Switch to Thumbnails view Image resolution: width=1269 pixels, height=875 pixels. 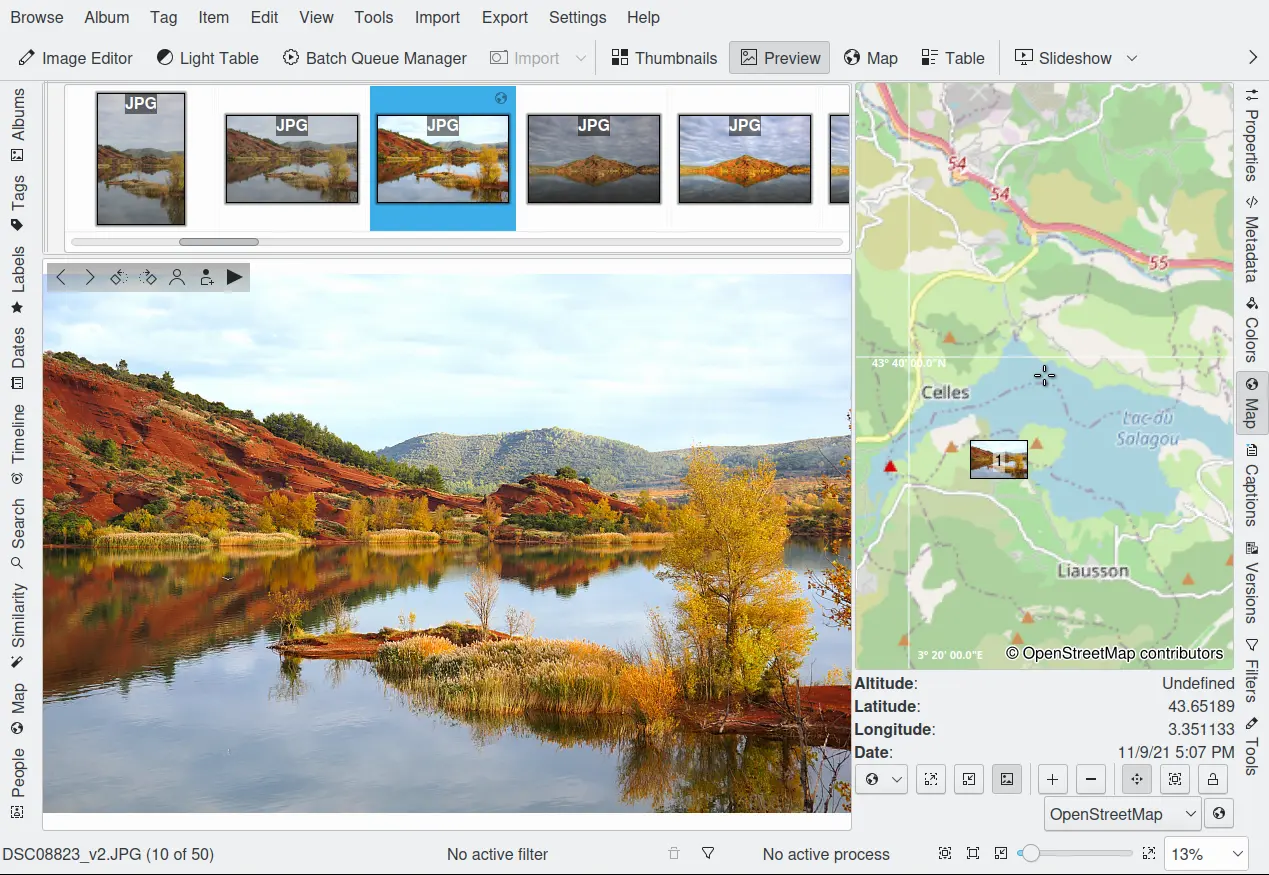coord(664,58)
